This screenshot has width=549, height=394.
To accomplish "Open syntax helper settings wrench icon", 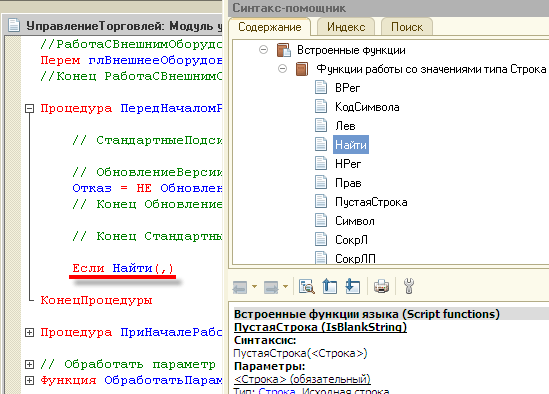I will point(409,286).
